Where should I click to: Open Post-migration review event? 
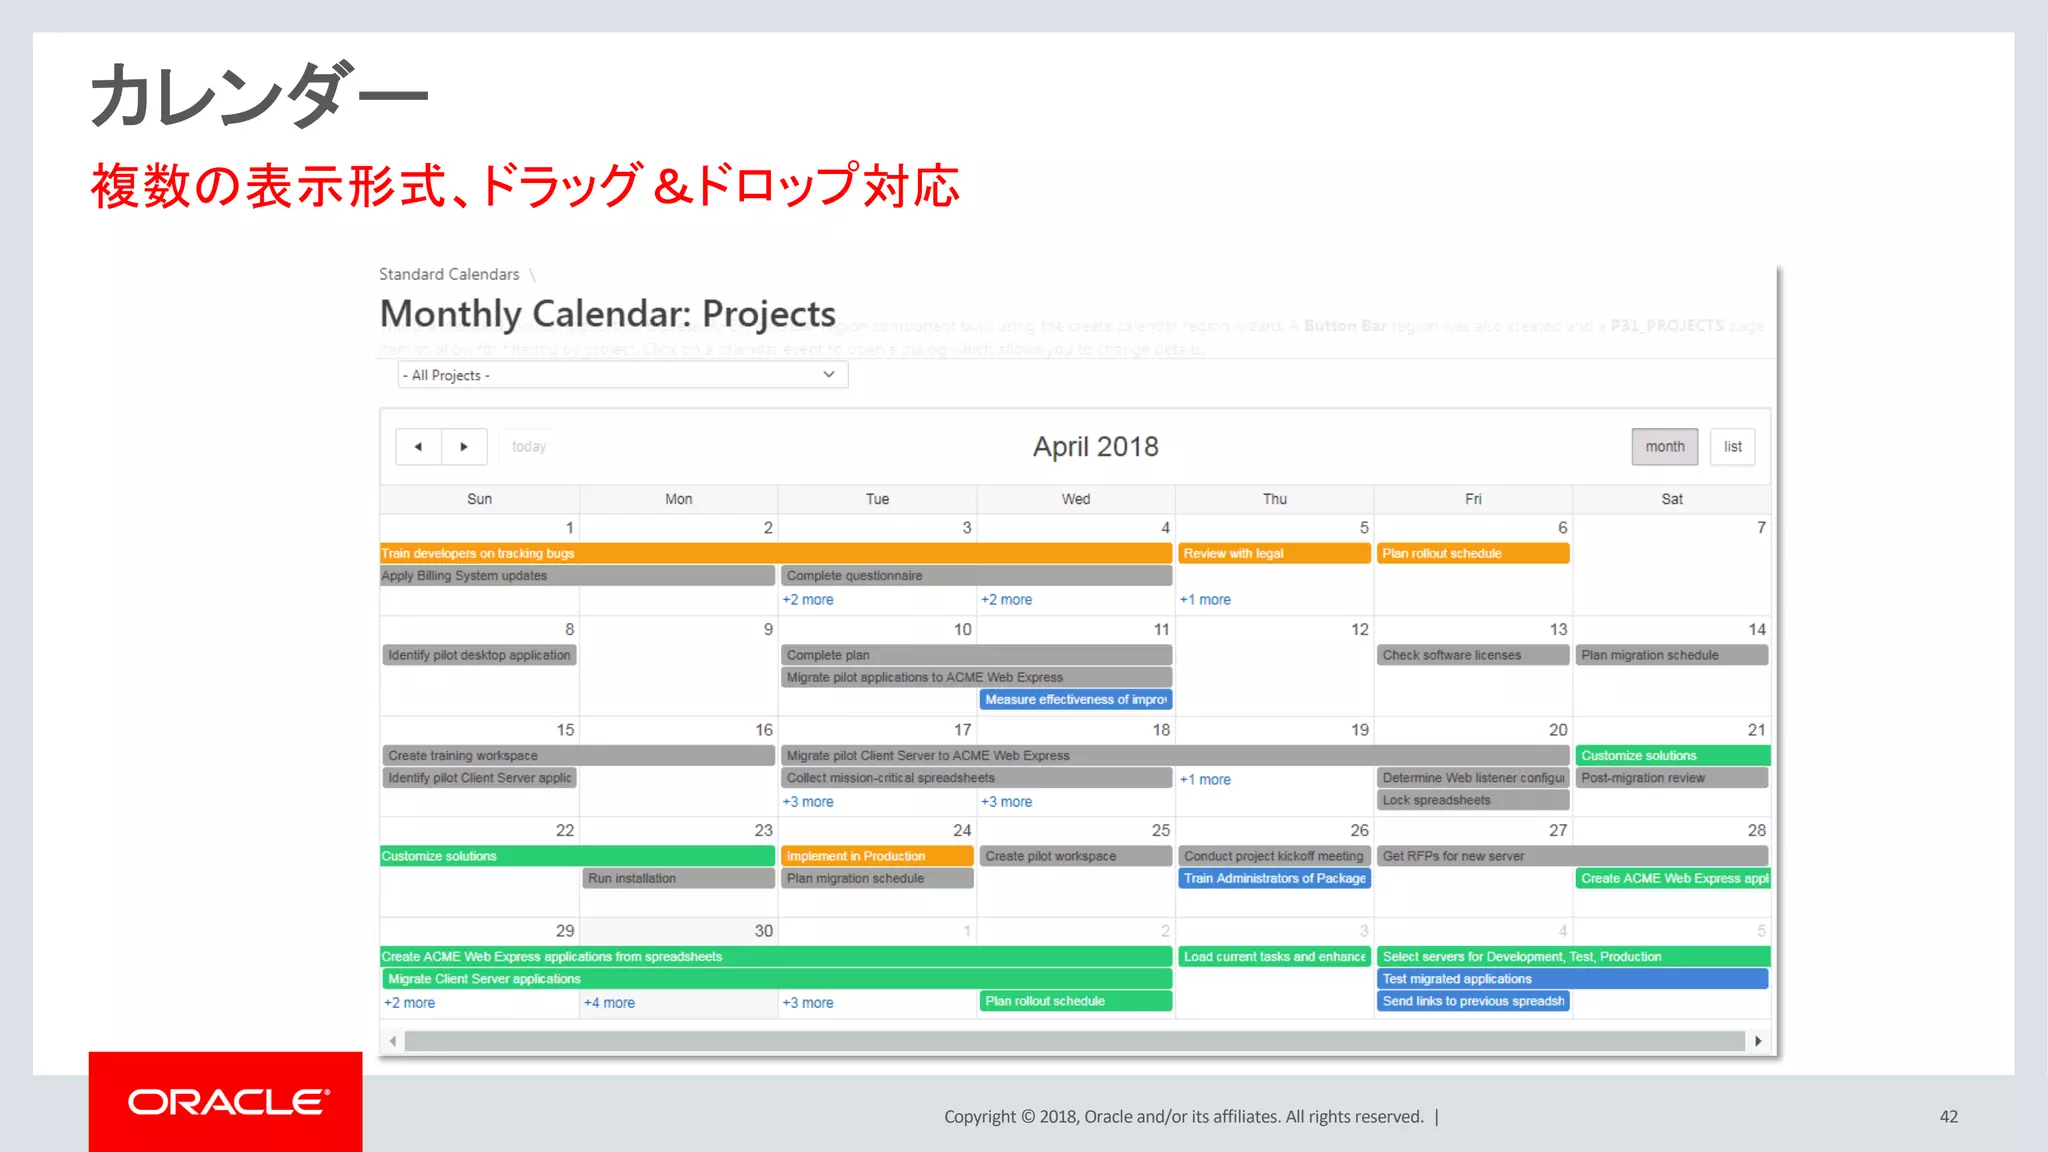[1672, 778]
